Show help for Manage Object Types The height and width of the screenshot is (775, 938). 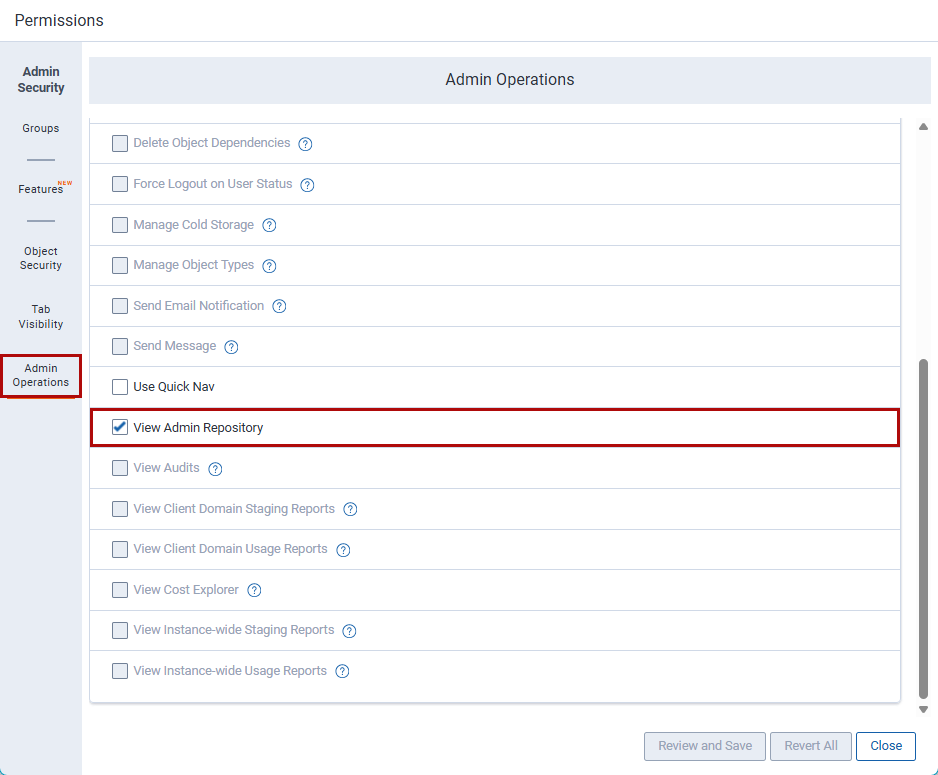(x=269, y=266)
